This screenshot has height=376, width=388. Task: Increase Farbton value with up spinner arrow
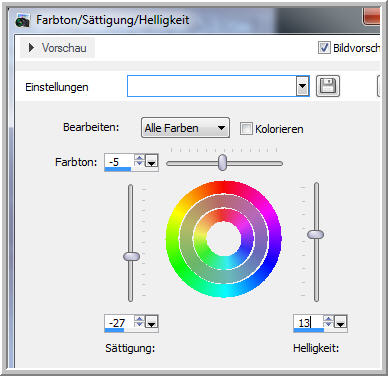[x=139, y=158]
